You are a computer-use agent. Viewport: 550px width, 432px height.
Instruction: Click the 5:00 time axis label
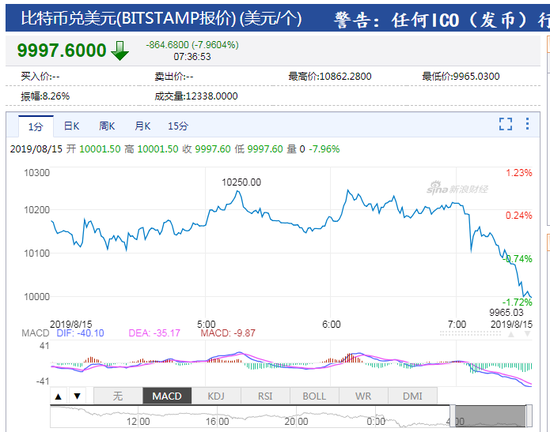[x=206, y=324]
